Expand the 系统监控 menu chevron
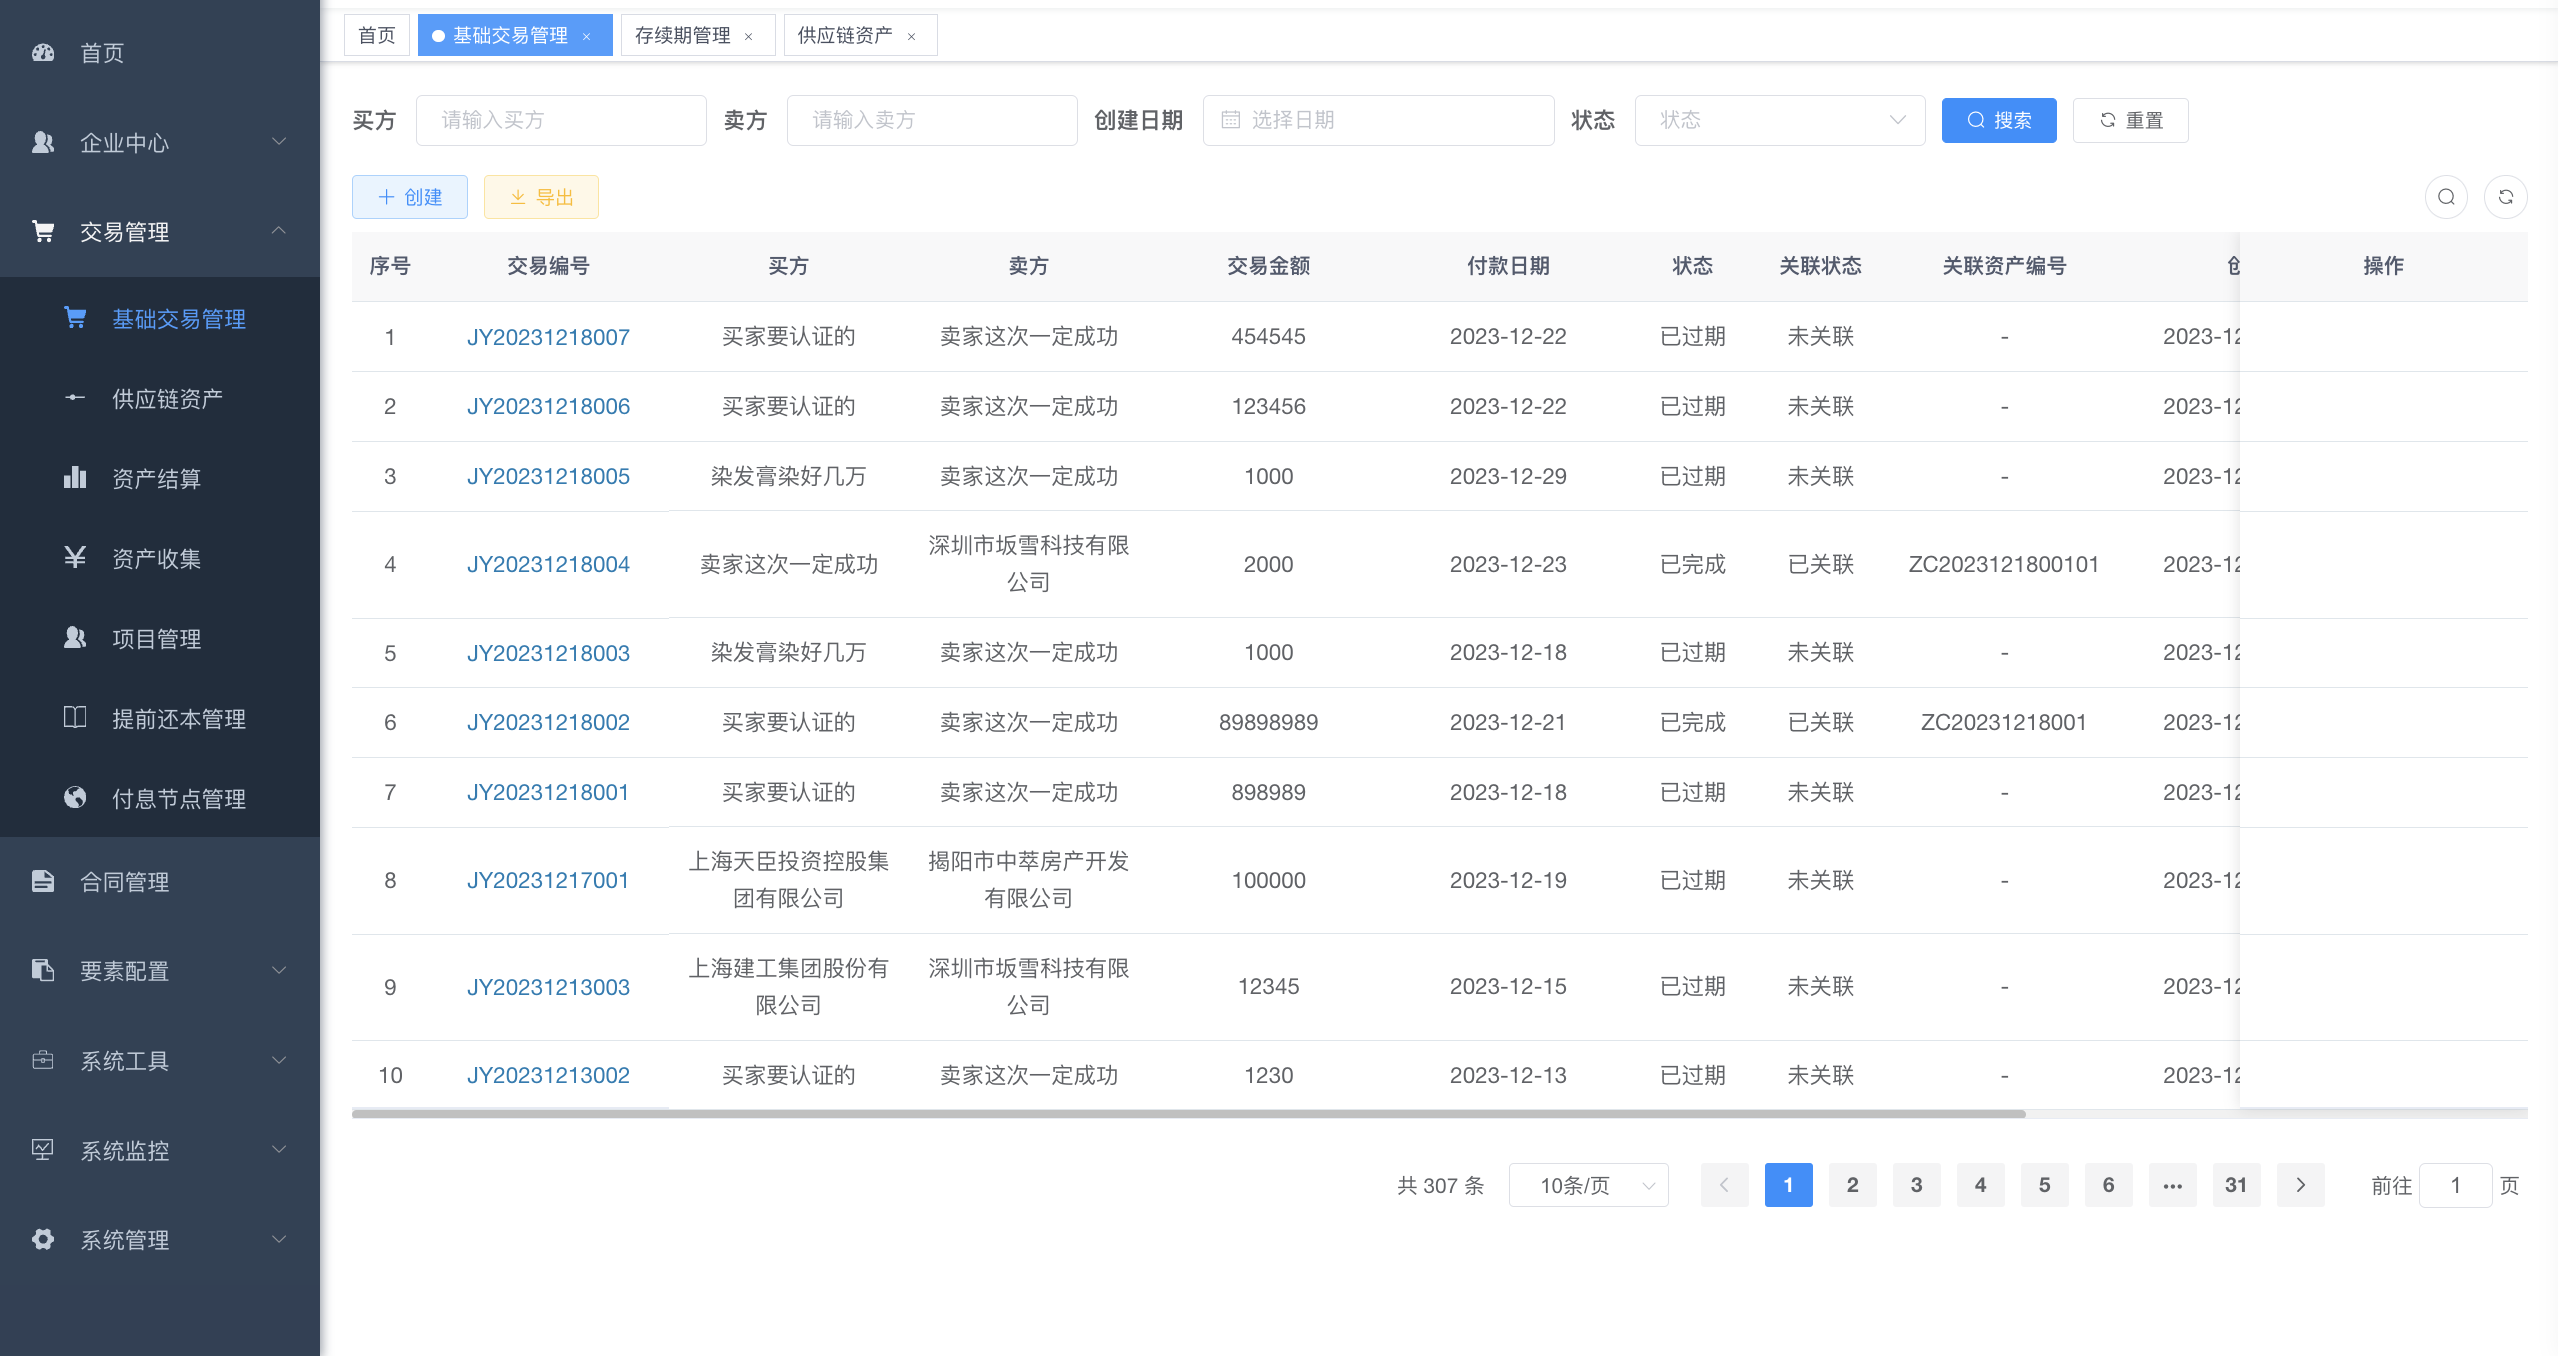 279,1150
